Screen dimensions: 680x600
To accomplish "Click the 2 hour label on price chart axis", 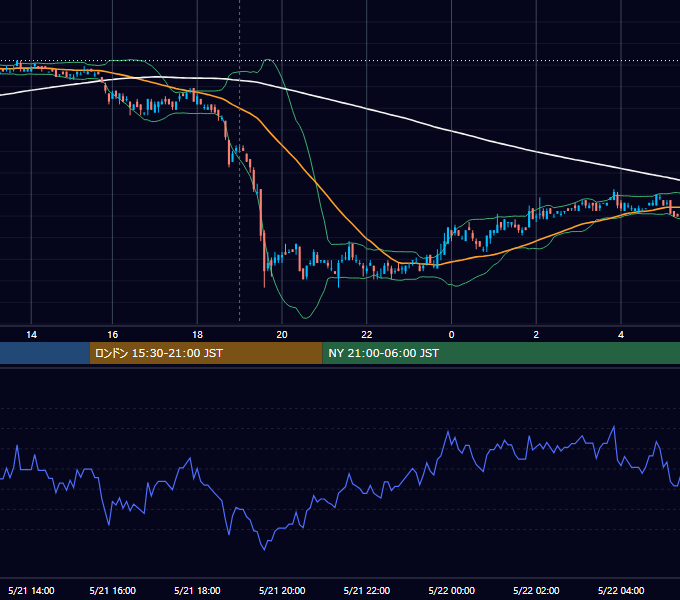I will [536, 335].
